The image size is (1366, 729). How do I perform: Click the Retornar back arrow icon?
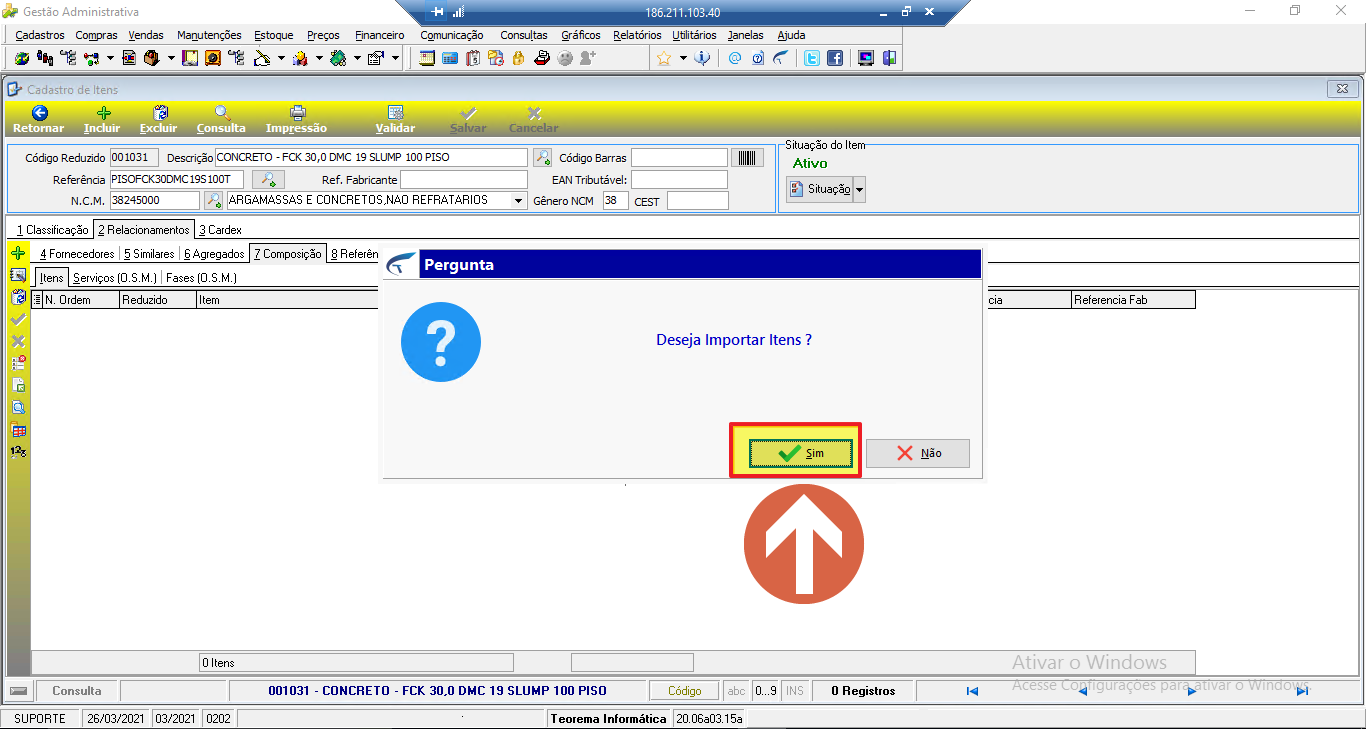(39, 113)
